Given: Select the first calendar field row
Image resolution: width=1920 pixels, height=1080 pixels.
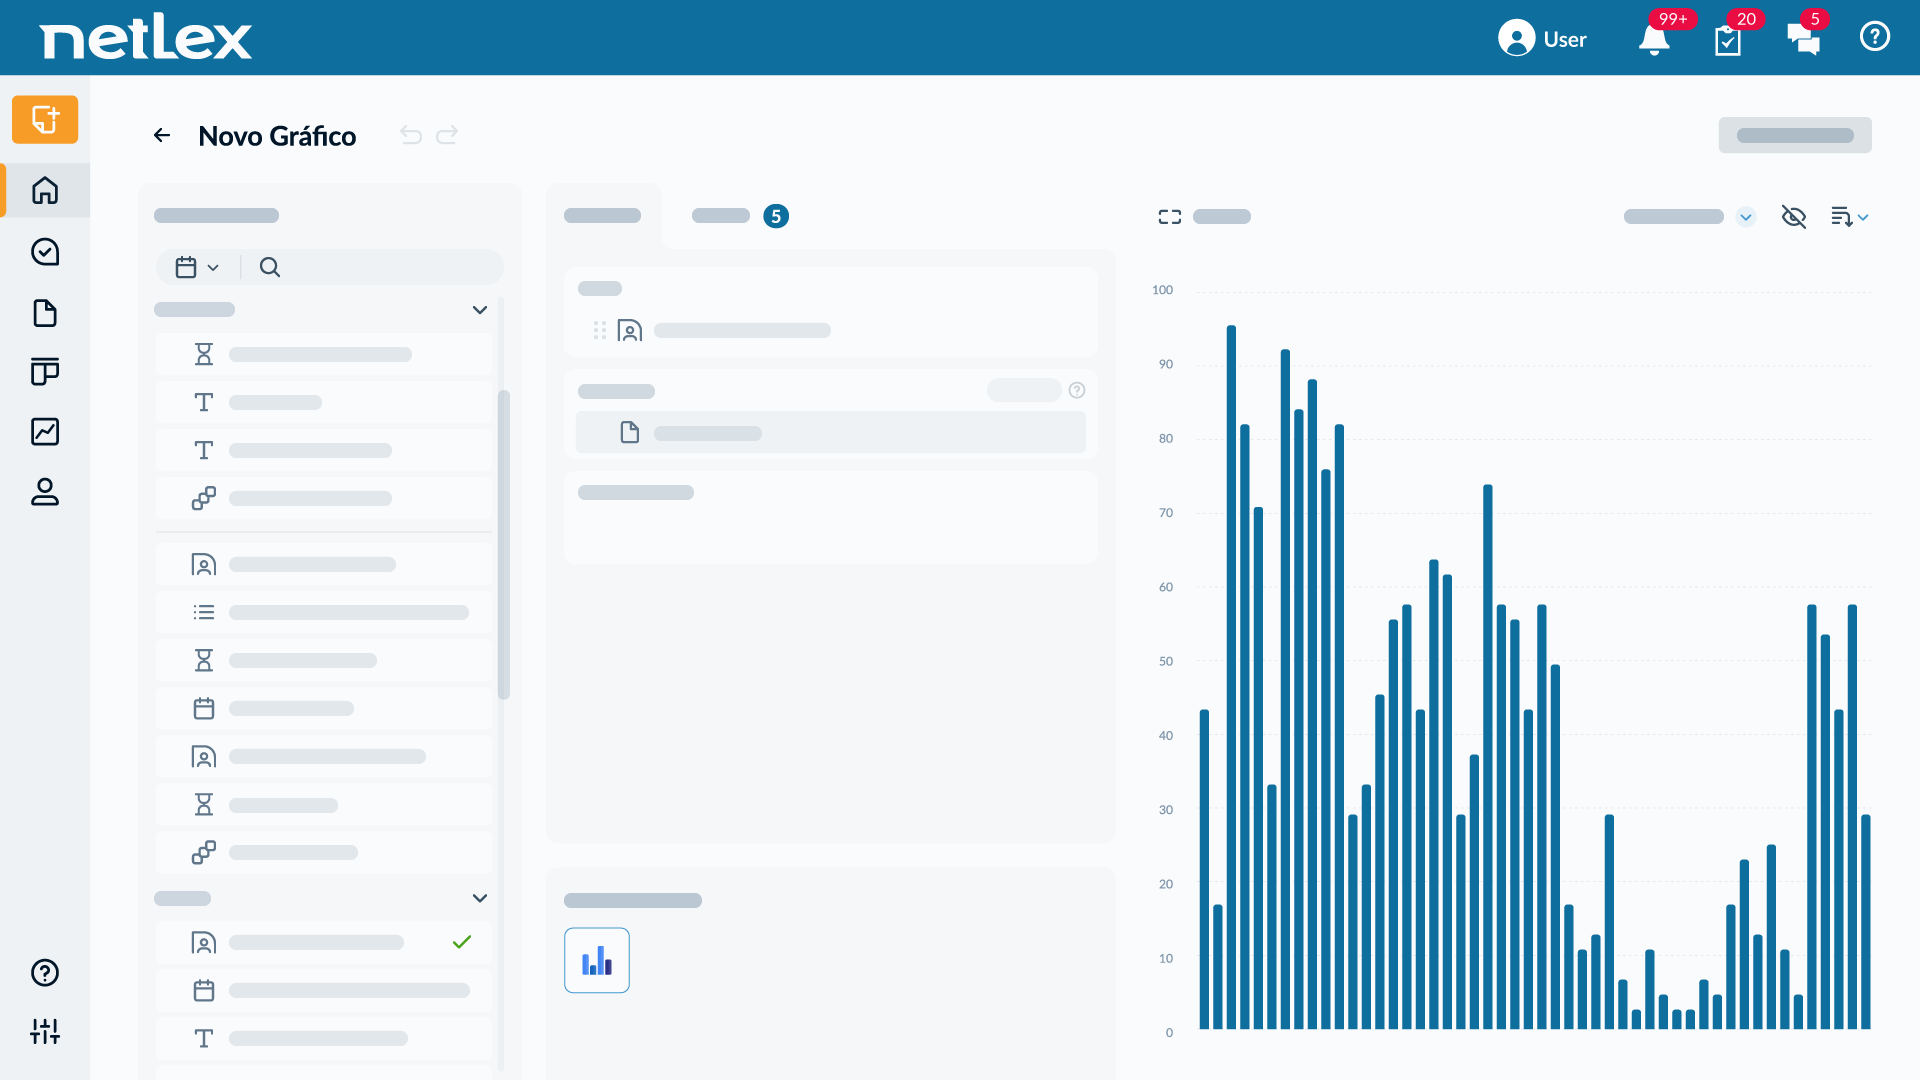Looking at the screenshot, I should (323, 708).
